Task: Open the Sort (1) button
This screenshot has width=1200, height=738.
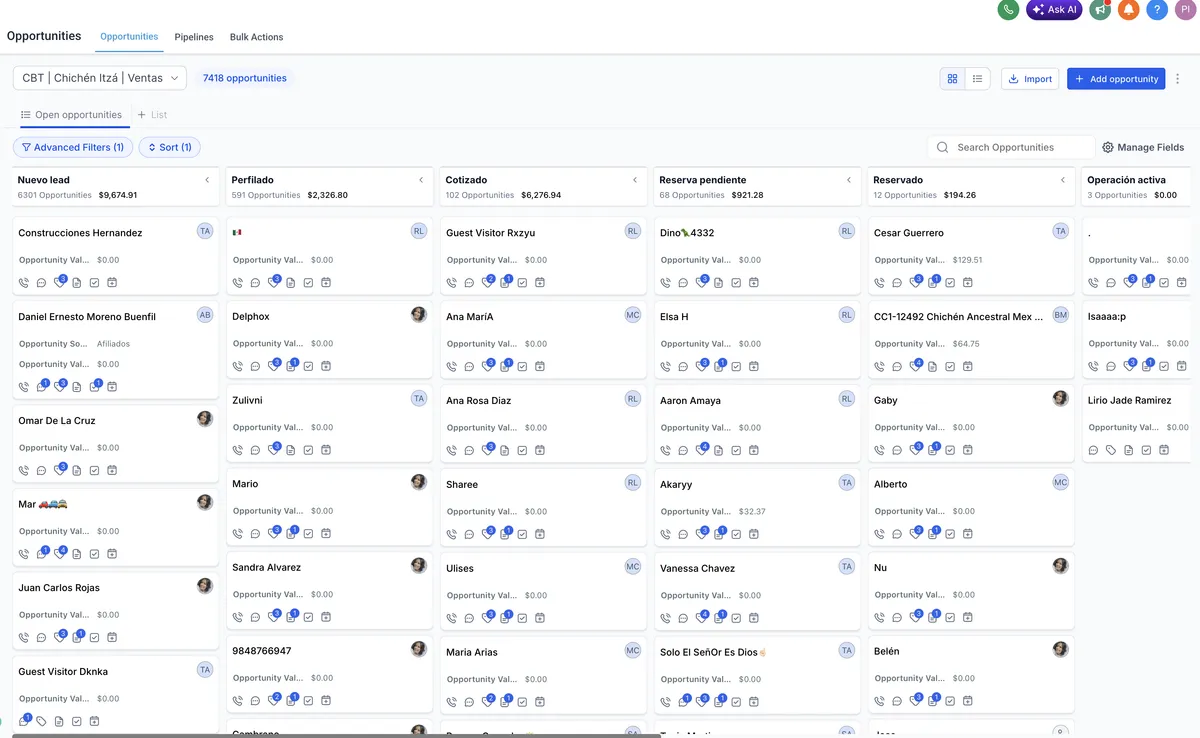Action: coord(170,147)
